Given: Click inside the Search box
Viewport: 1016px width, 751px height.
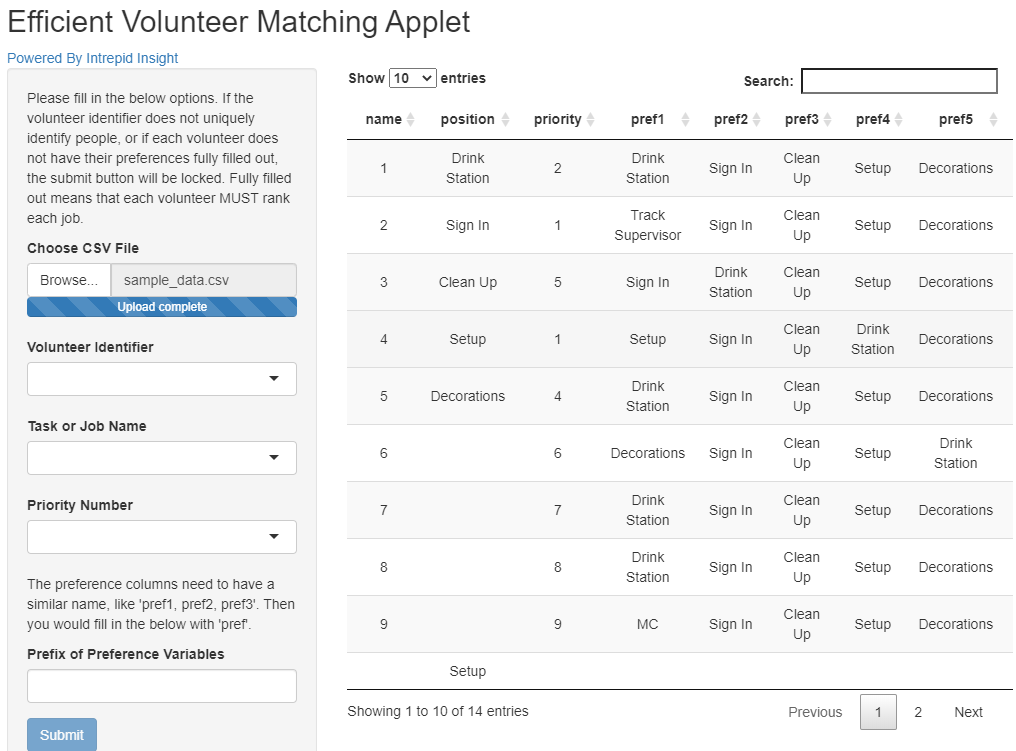Looking at the screenshot, I should pyautogui.click(x=898, y=81).
